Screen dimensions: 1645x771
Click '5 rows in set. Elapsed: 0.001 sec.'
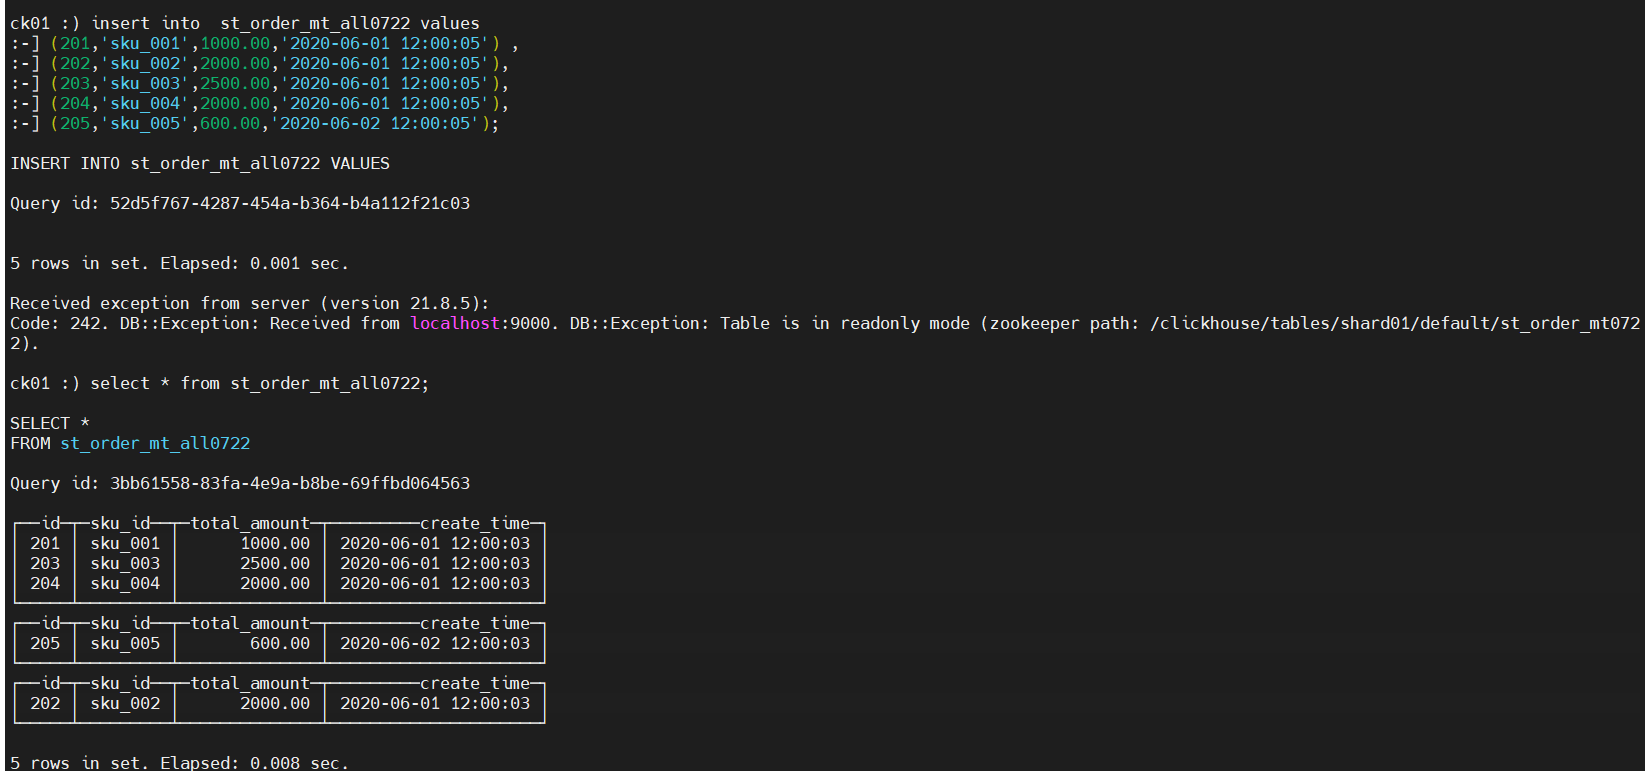pos(180,263)
